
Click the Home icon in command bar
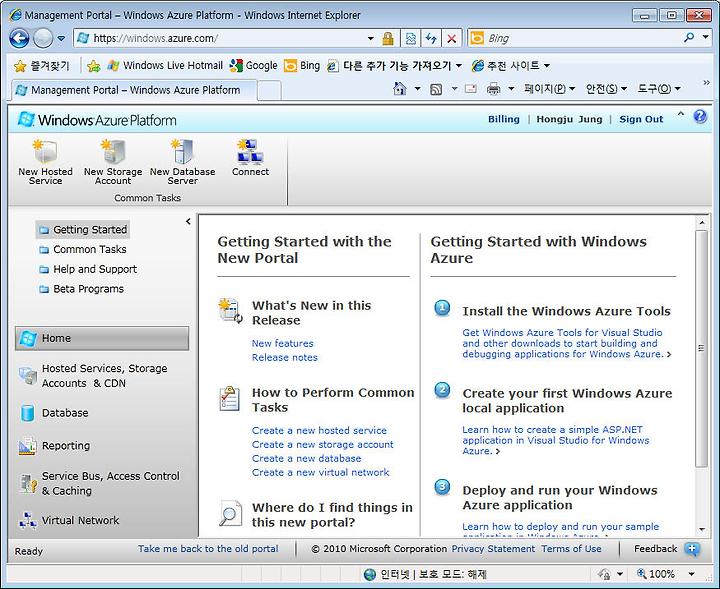point(400,89)
